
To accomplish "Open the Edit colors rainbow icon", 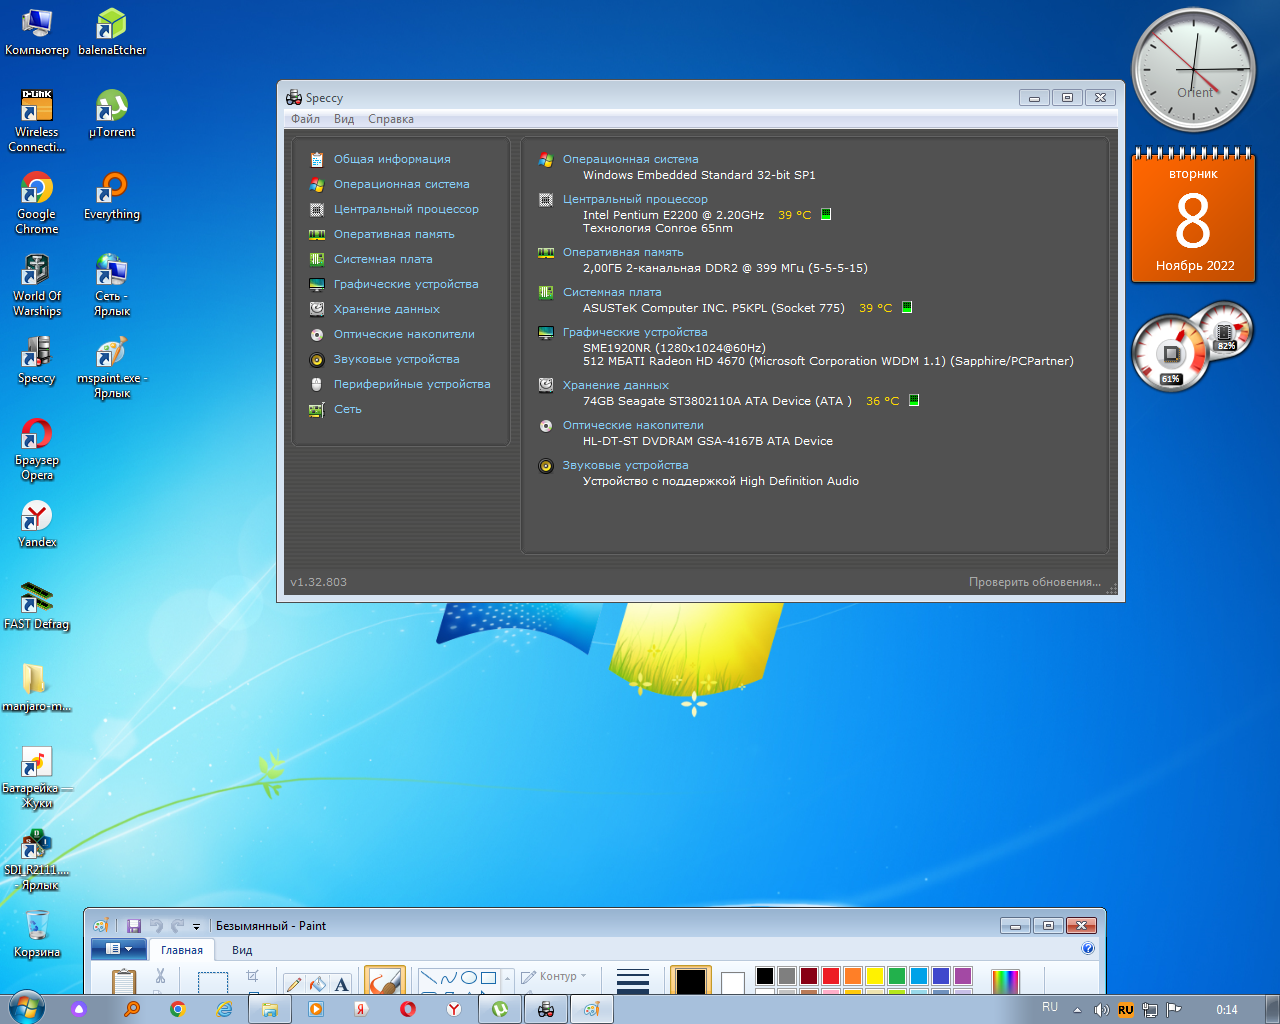I will click(1005, 981).
